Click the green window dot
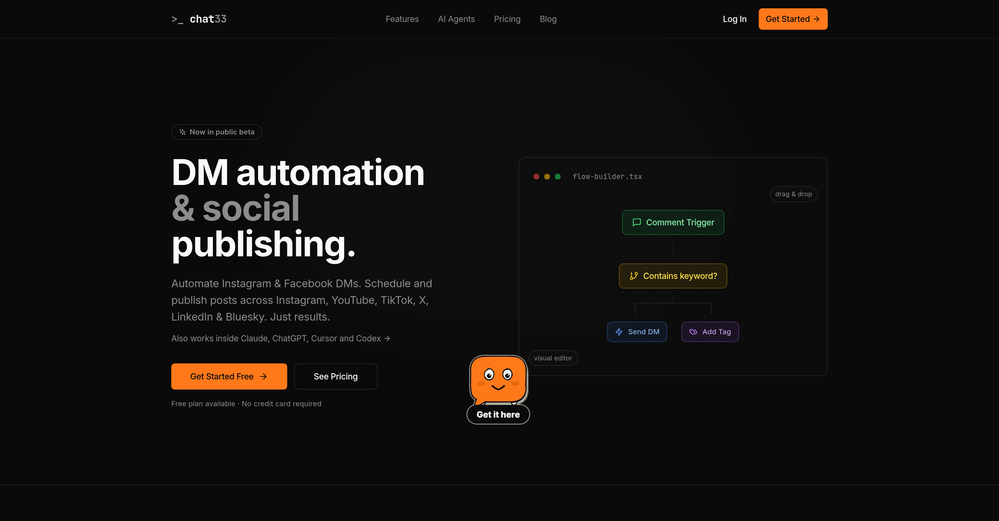 pos(557,176)
